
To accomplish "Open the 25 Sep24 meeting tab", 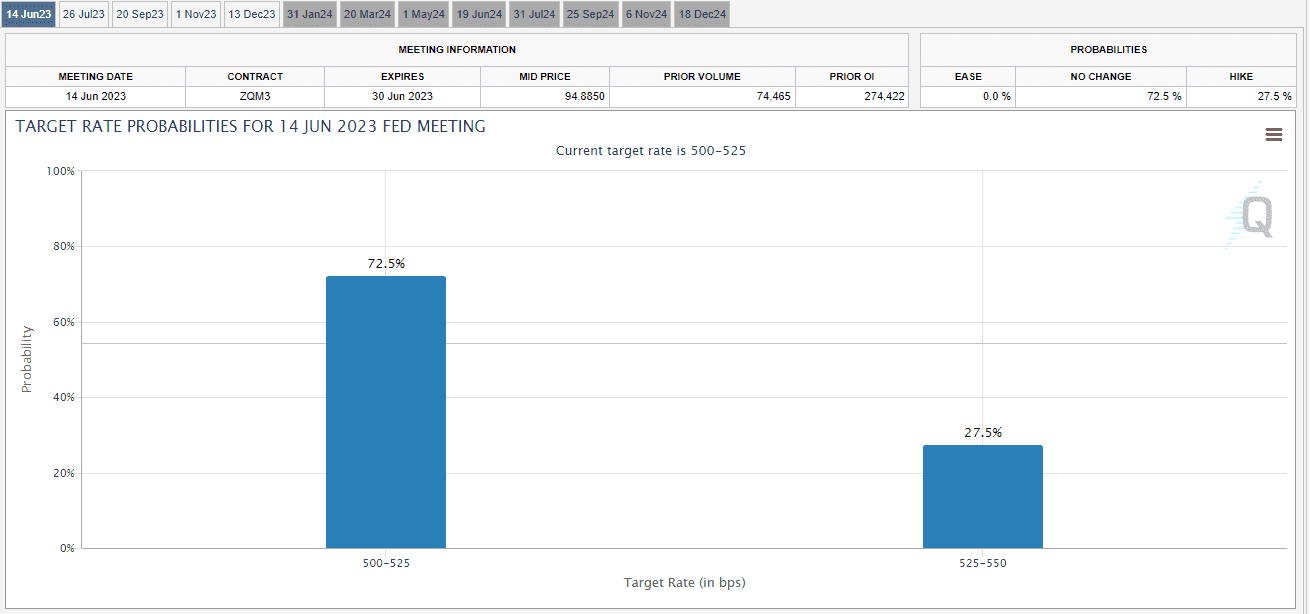I will [x=590, y=14].
